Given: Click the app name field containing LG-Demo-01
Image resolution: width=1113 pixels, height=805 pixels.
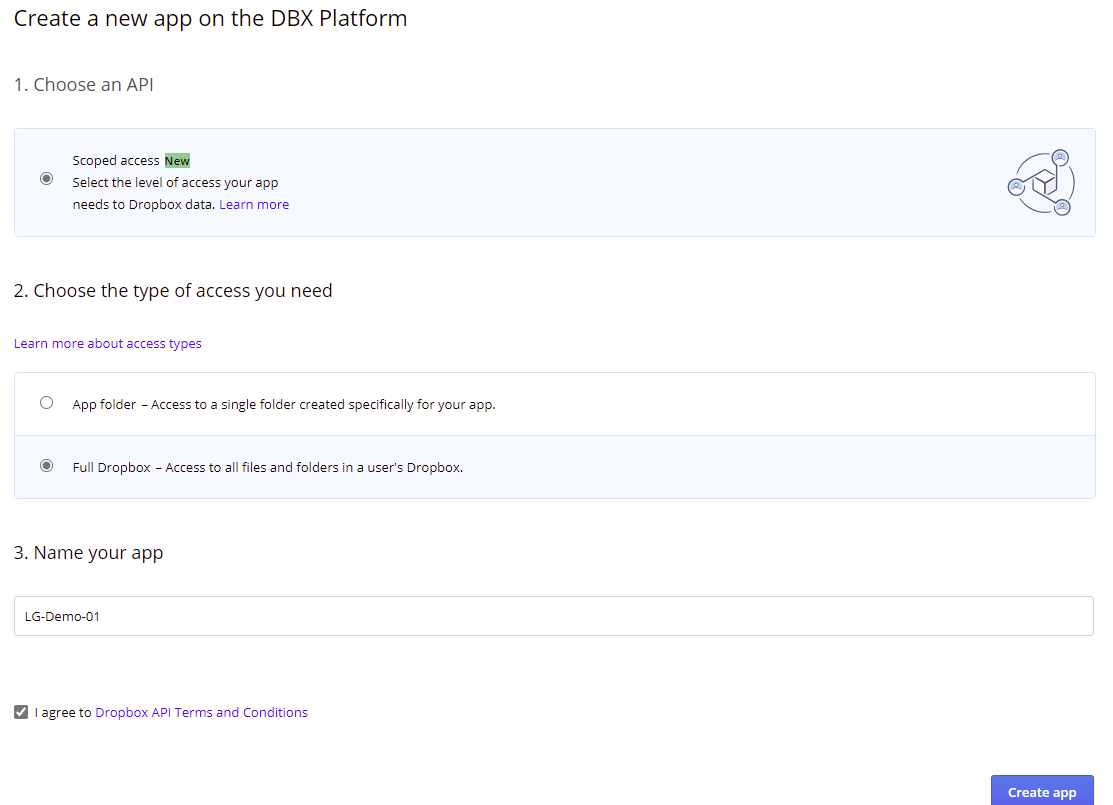Looking at the screenshot, I should (554, 616).
